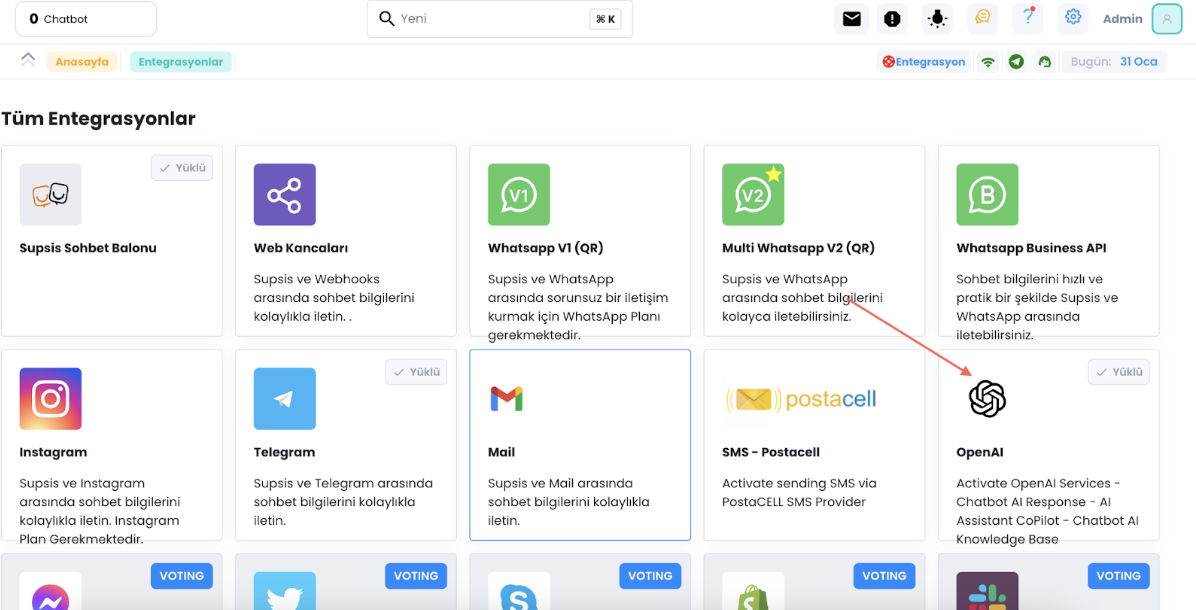The width and height of the screenshot is (1196, 610).
Task: Open the Whatsapp Business API title
Action: pyautogui.click(x=1031, y=248)
